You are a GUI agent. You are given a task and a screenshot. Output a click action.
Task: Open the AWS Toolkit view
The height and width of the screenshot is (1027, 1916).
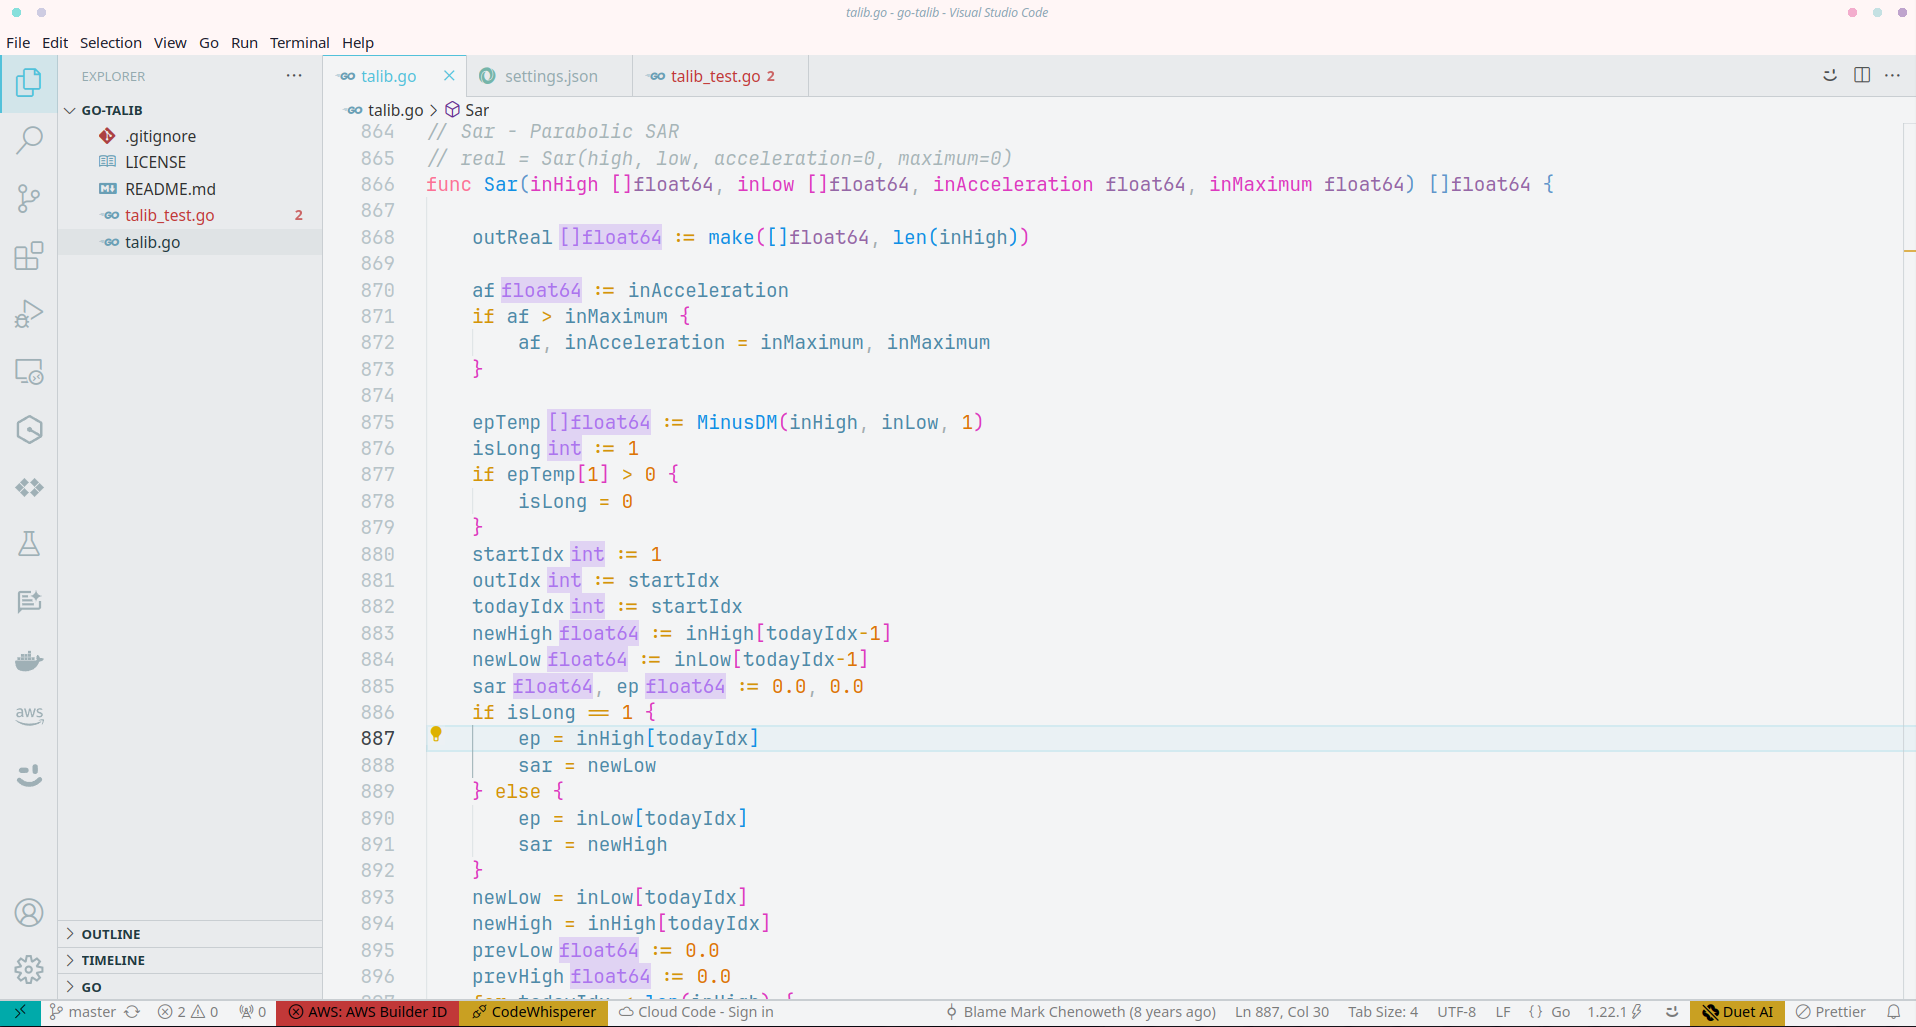(x=29, y=716)
